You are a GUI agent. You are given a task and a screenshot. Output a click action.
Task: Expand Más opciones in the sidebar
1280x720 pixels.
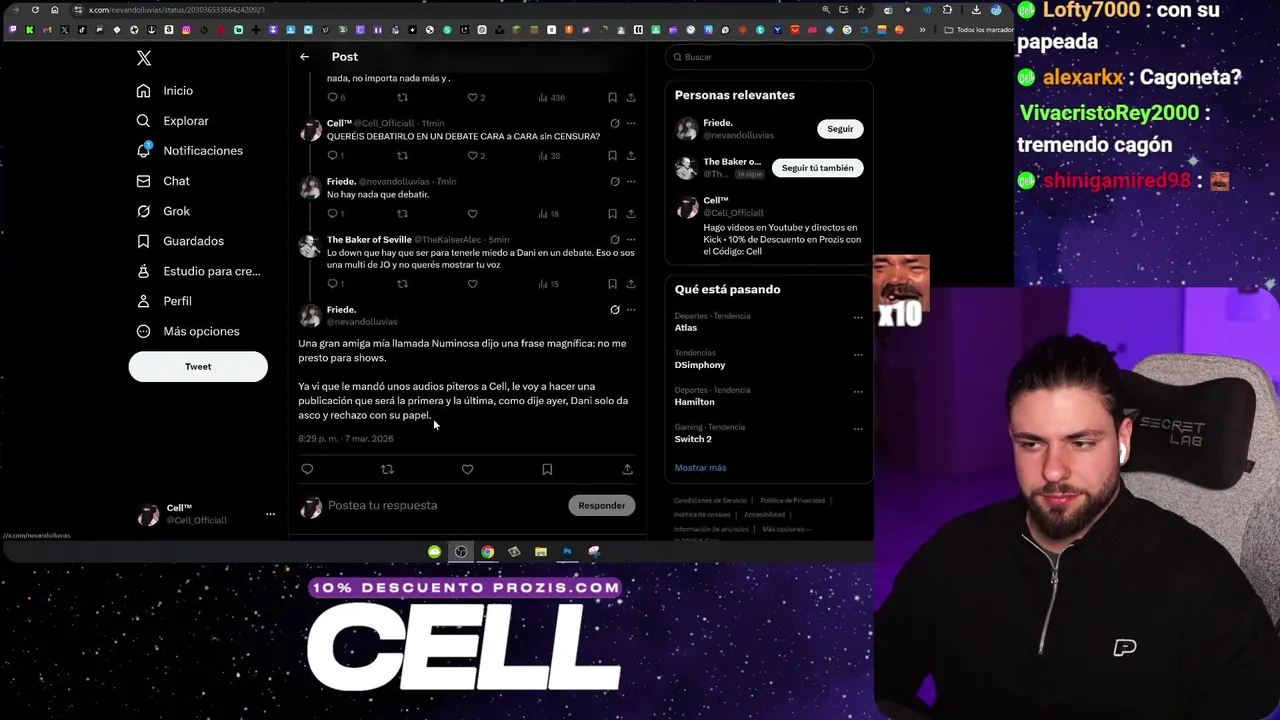[x=189, y=331]
